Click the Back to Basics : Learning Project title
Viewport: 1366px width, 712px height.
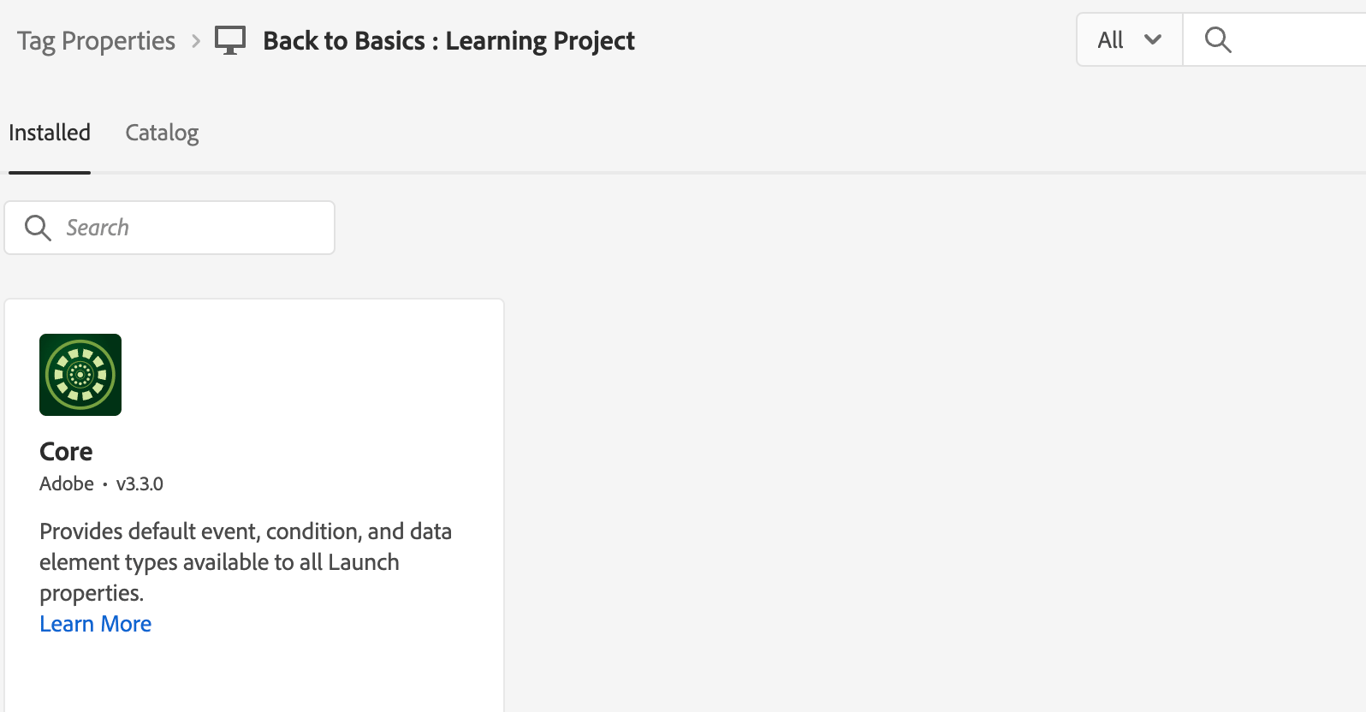[449, 41]
